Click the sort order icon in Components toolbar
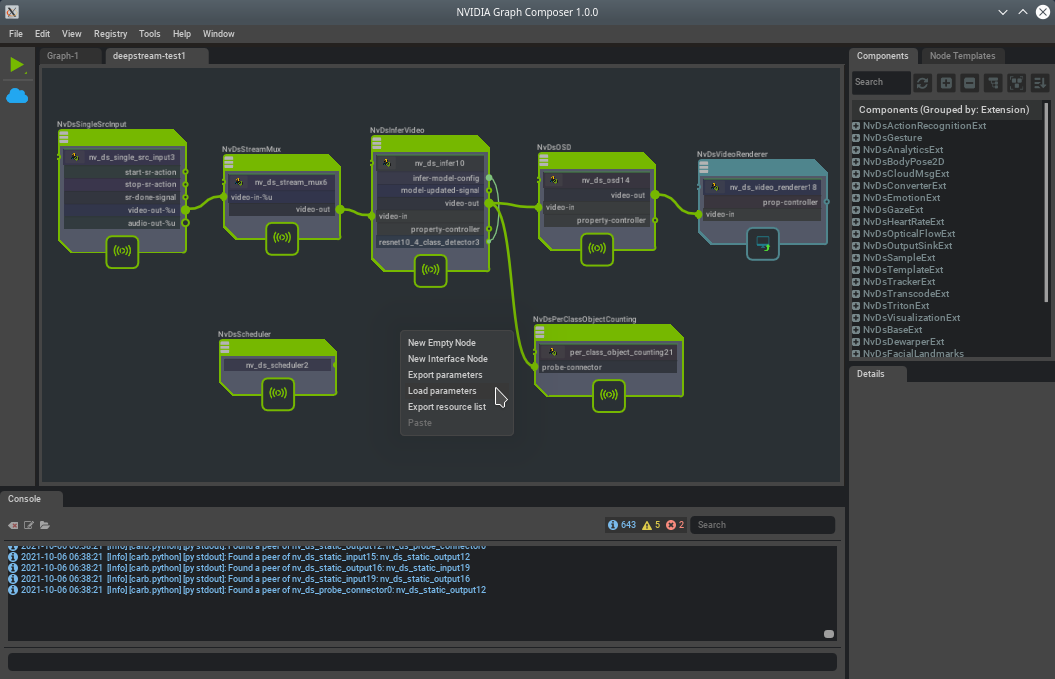This screenshot has width=1055, height=679. click(x=1040, y=82)
